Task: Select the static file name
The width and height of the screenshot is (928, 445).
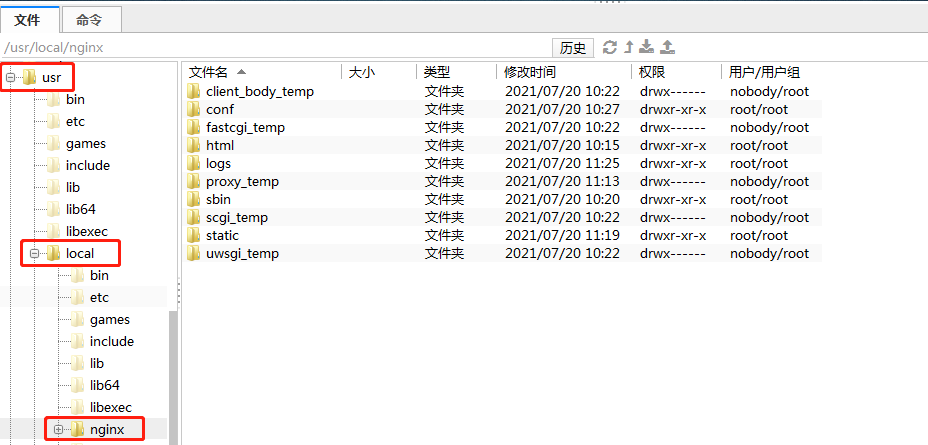Action: [x=223, y=236]
